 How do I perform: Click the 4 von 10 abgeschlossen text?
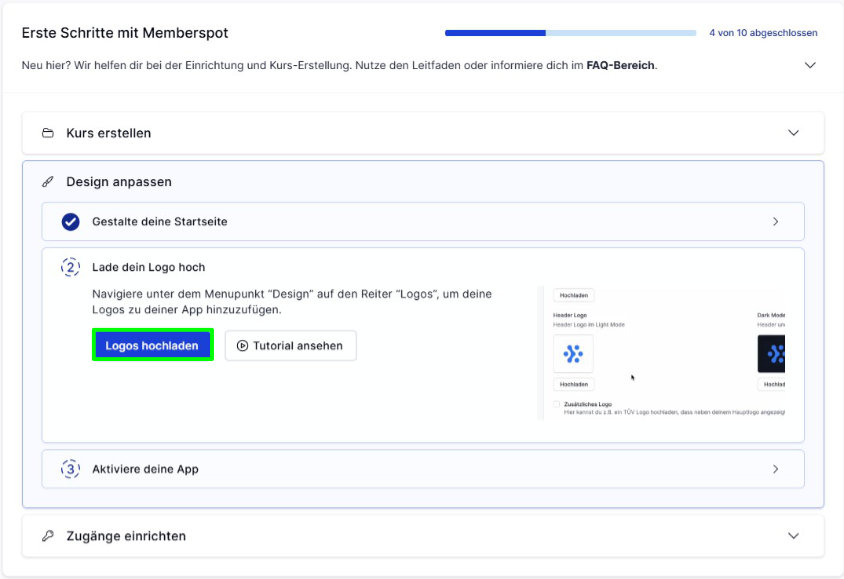point(763,33)
